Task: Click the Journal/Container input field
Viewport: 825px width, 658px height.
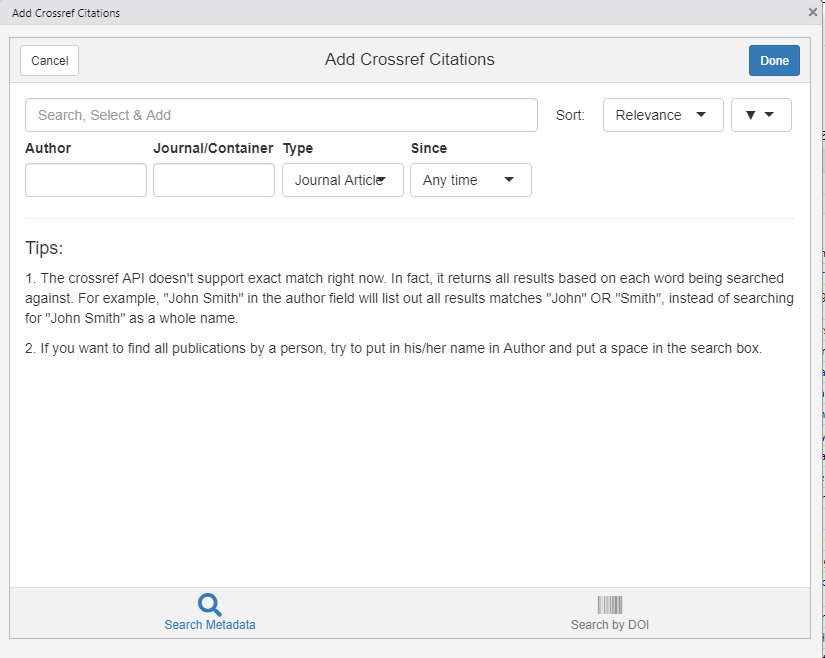Action: [214, 180]
